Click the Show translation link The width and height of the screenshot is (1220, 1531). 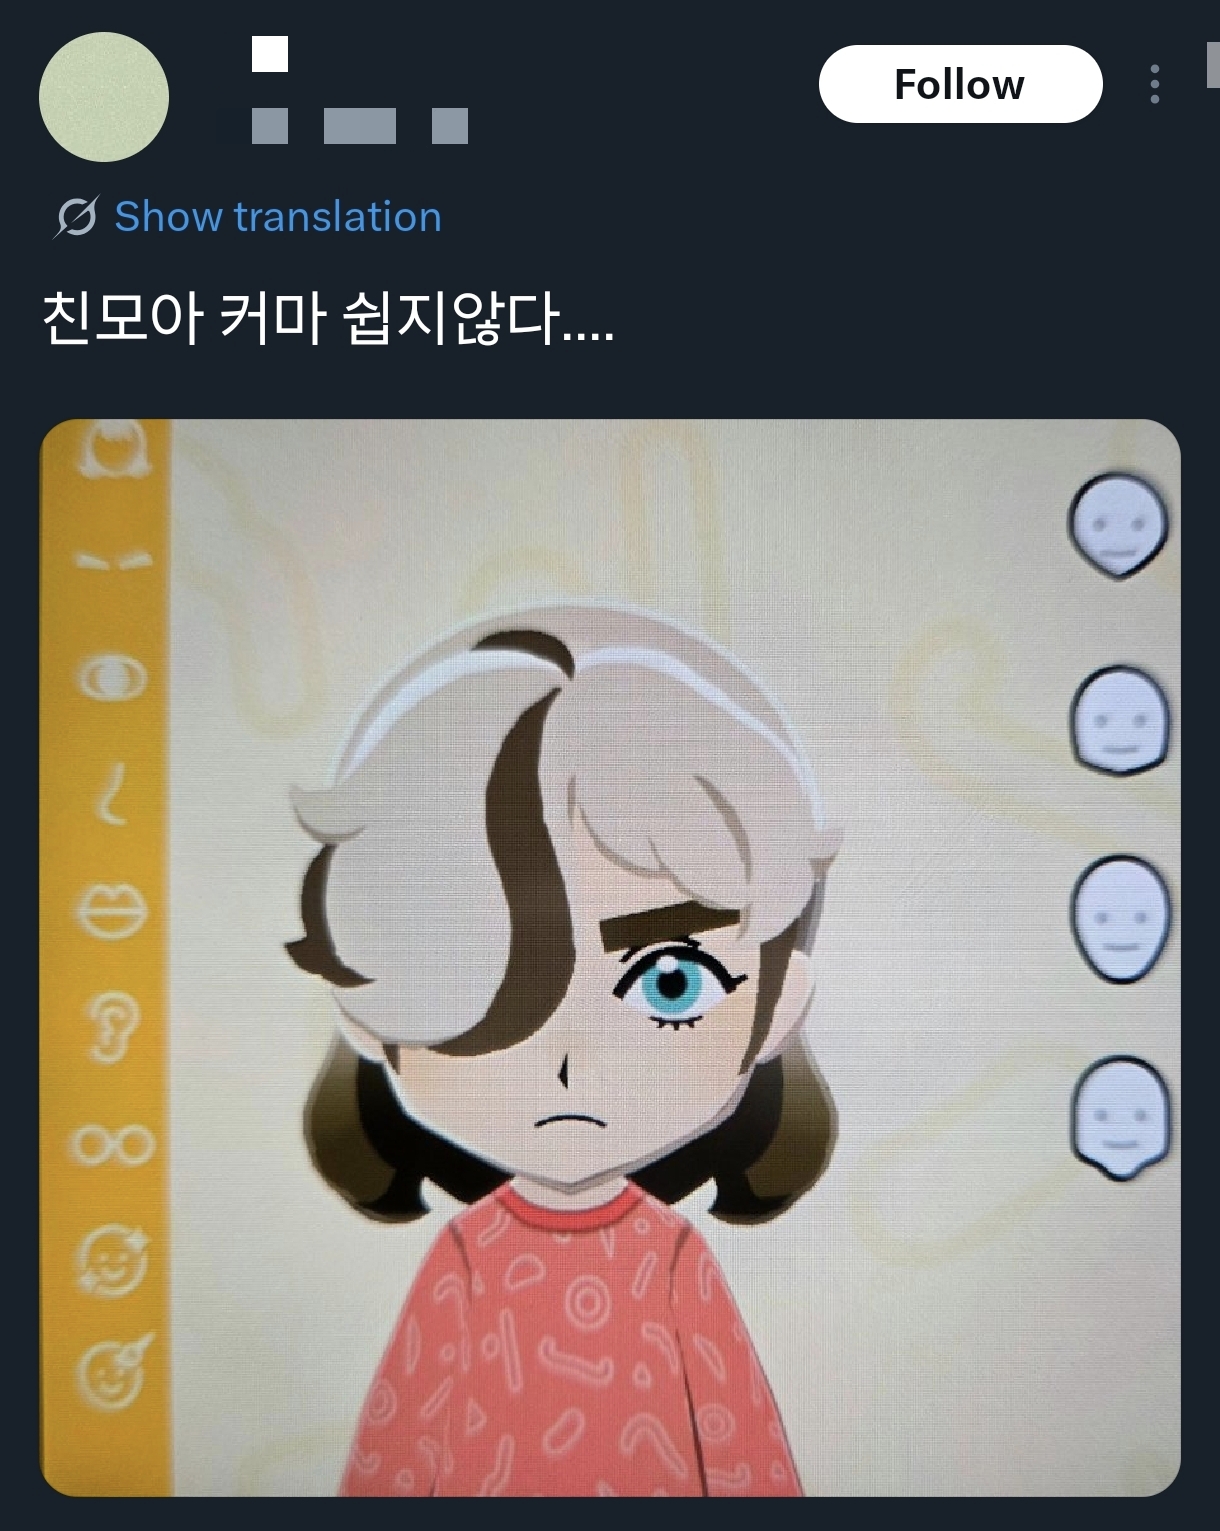tap(277, 217)
